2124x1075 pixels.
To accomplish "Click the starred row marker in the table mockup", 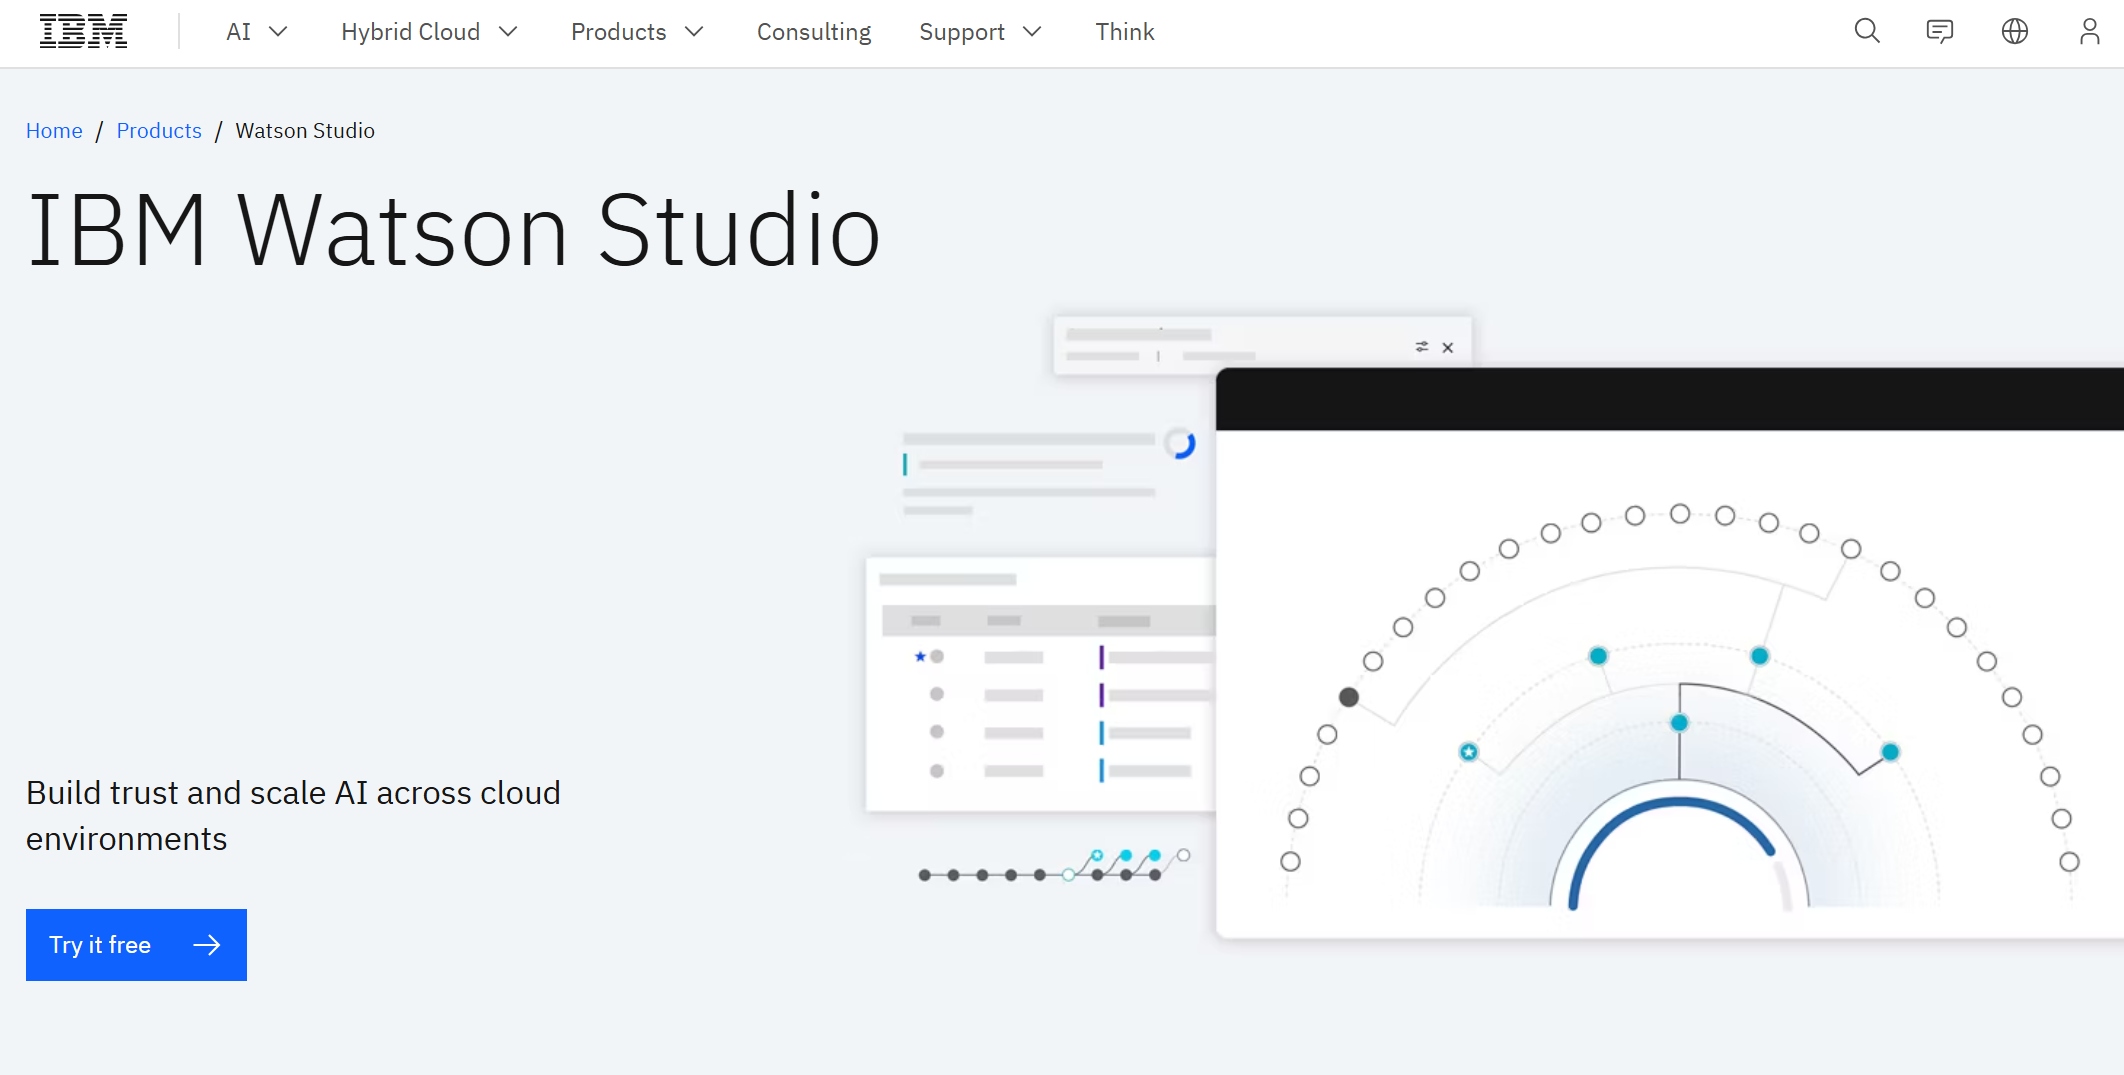I will click(x=918, y=657).
